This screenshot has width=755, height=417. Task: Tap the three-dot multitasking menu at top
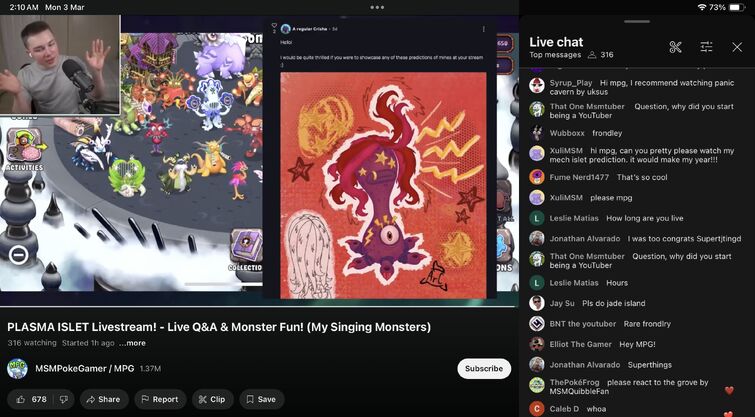(378, 7)
